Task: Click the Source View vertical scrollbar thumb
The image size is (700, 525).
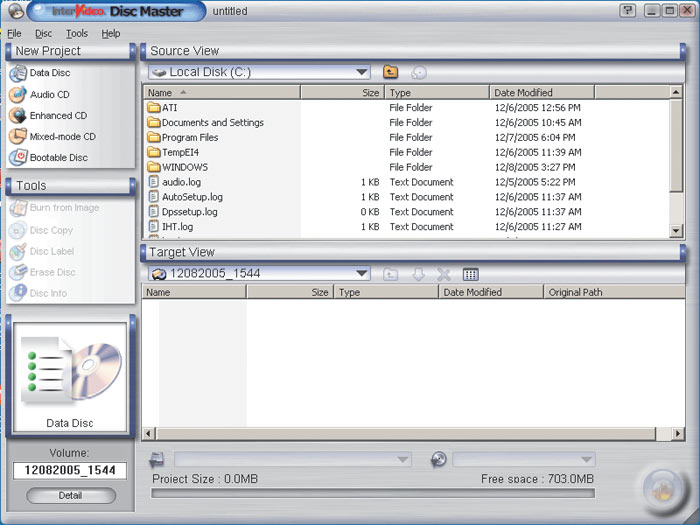Action: click(676, 146)
